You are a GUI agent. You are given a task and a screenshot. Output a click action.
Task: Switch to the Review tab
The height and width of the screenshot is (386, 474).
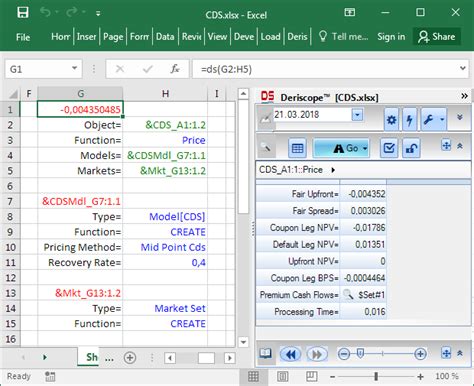192,37
